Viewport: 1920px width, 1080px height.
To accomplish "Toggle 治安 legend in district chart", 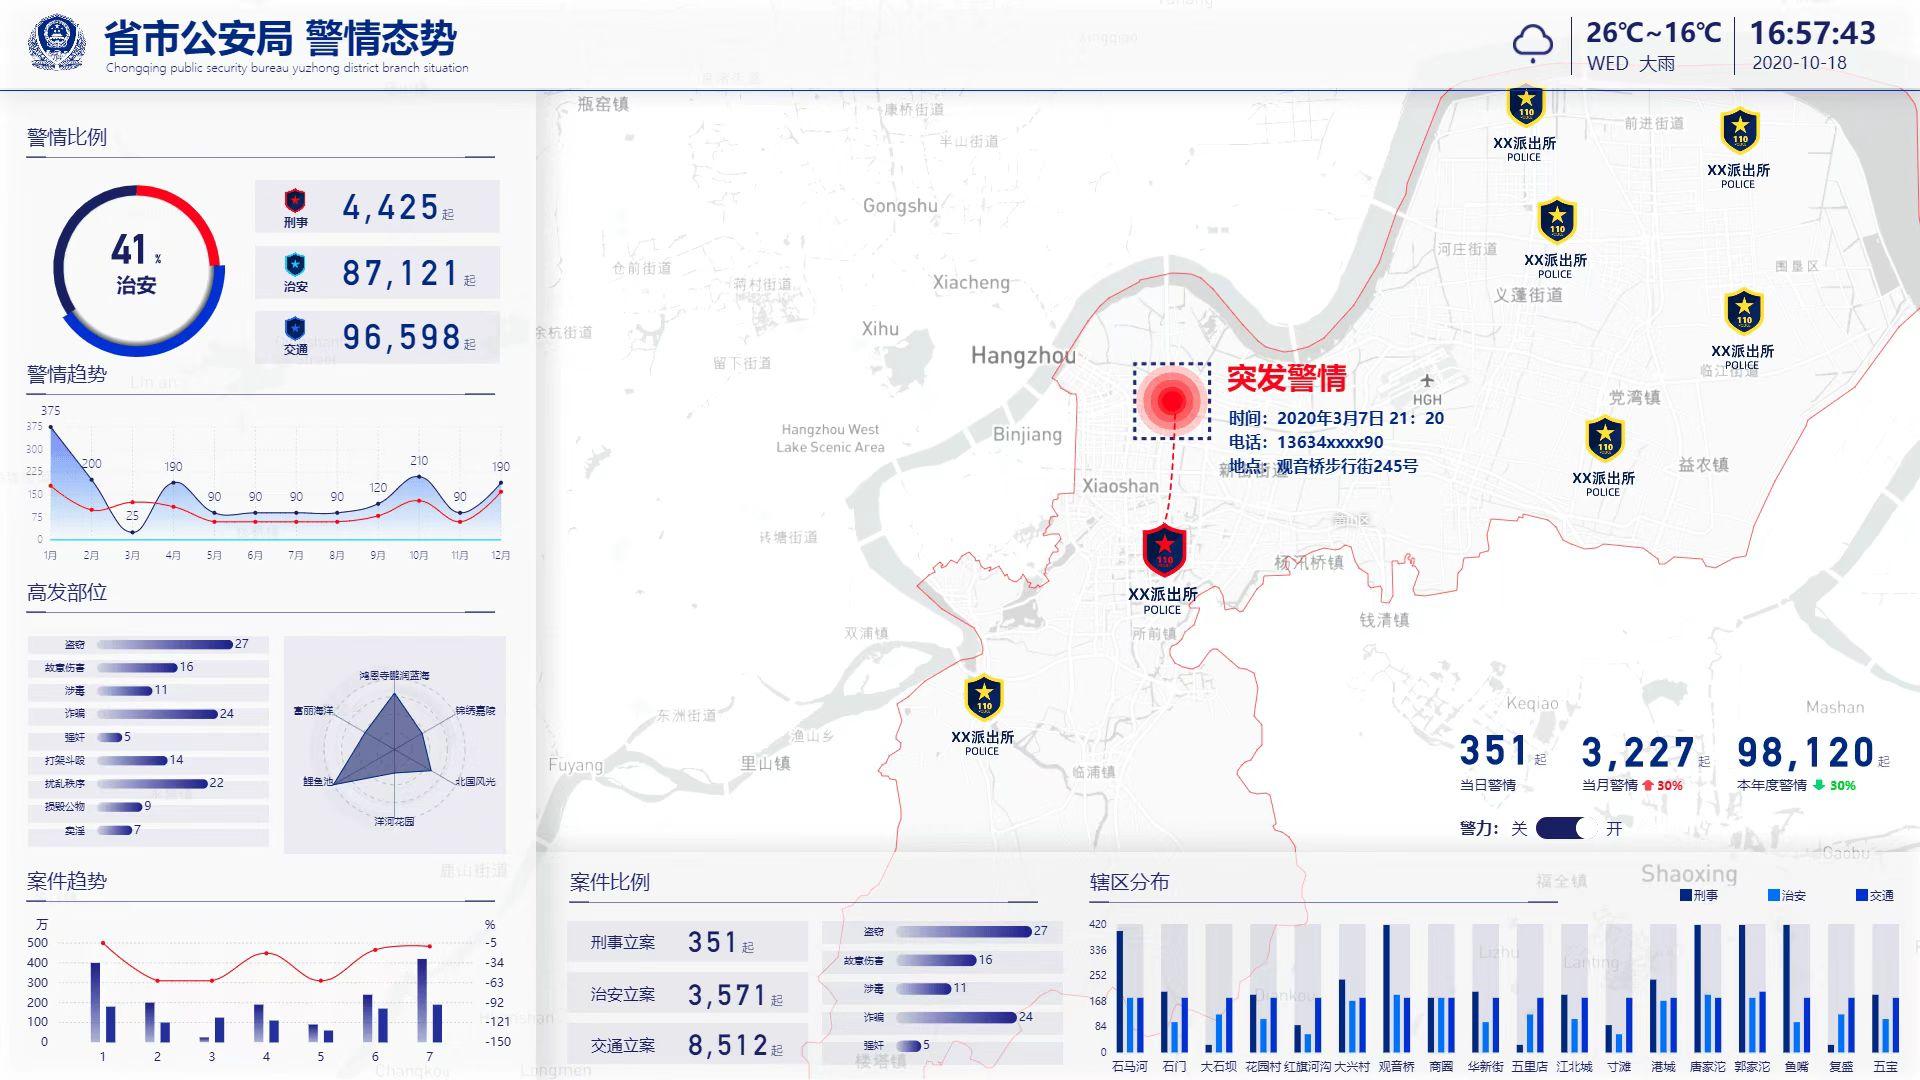I will coord(1787,895).
